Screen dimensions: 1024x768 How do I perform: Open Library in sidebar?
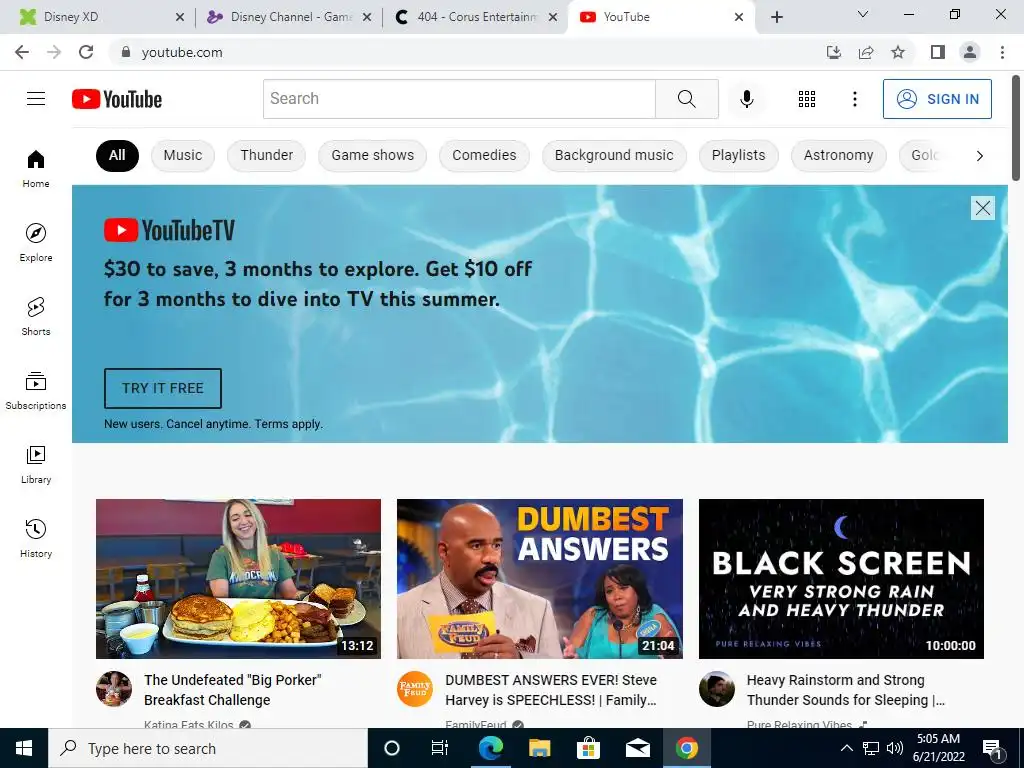[x=36, y=464]
